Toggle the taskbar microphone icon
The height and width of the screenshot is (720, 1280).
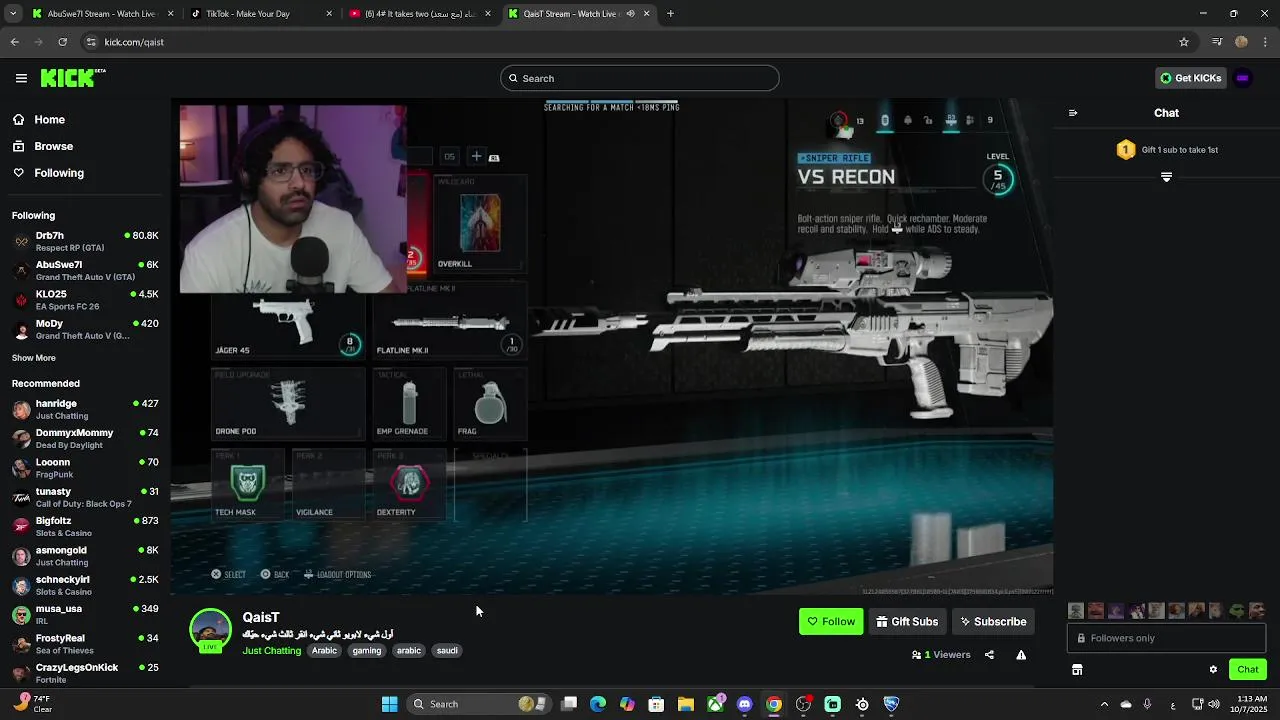[x=1147, y=704]
